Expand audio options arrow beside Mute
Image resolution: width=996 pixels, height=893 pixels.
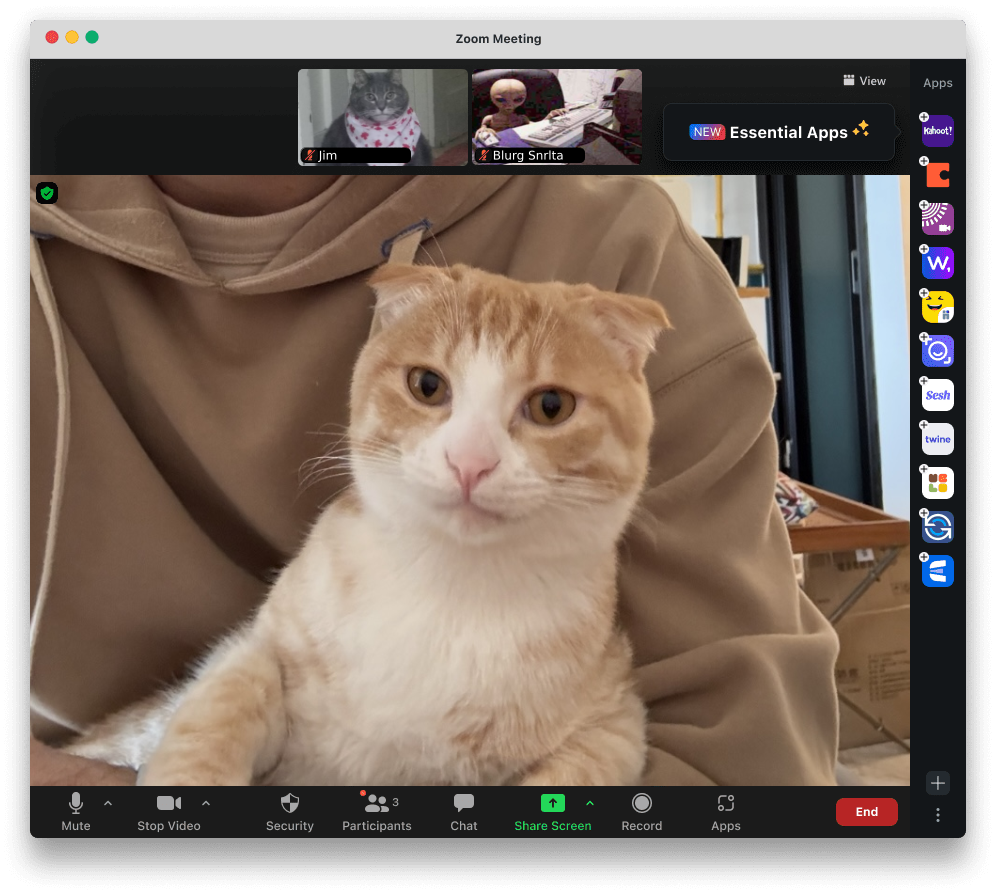click(108, 803)
